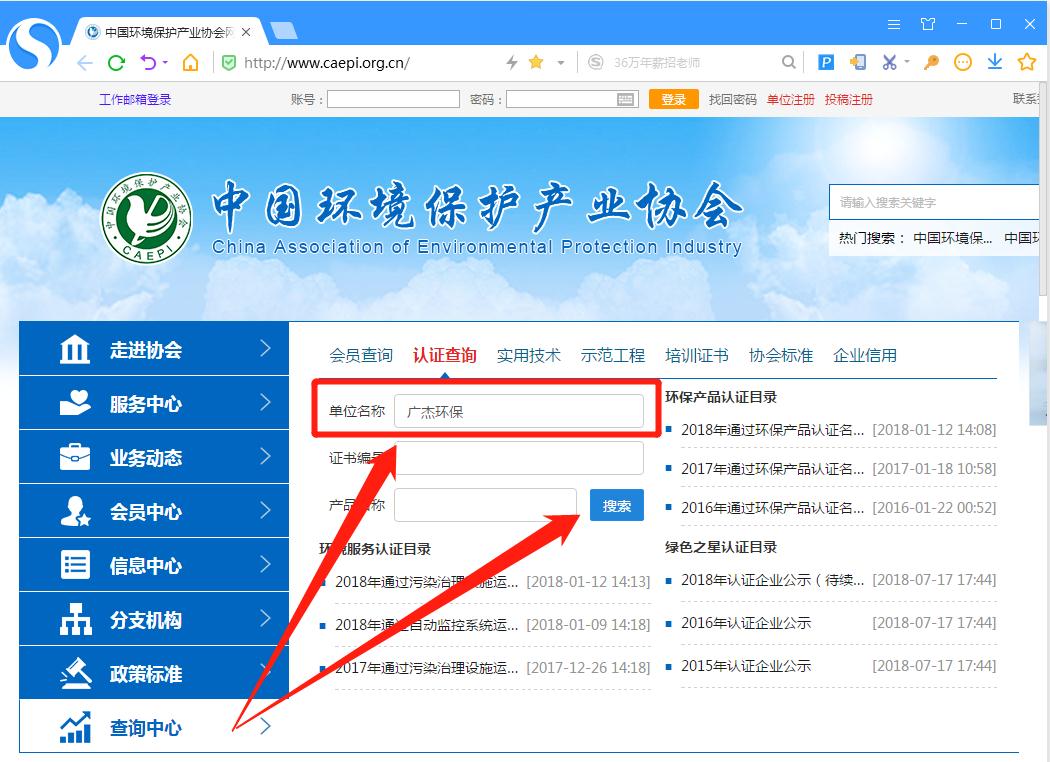
Task: Click the 请输入搜索关键字 search box
Action: (934, 202)
